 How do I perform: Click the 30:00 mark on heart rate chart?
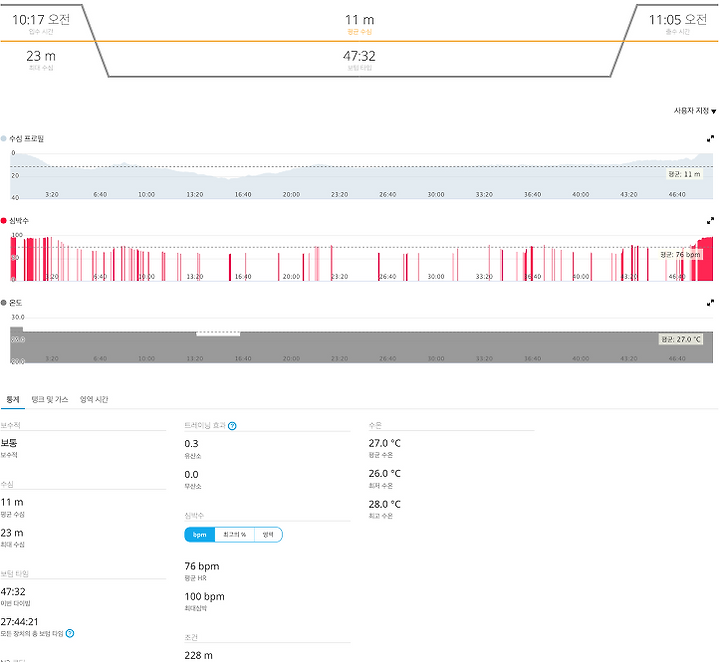436,277
